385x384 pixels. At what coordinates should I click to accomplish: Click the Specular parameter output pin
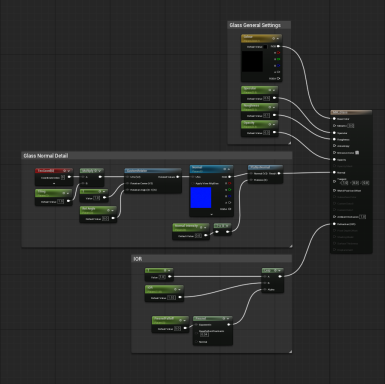274,98
